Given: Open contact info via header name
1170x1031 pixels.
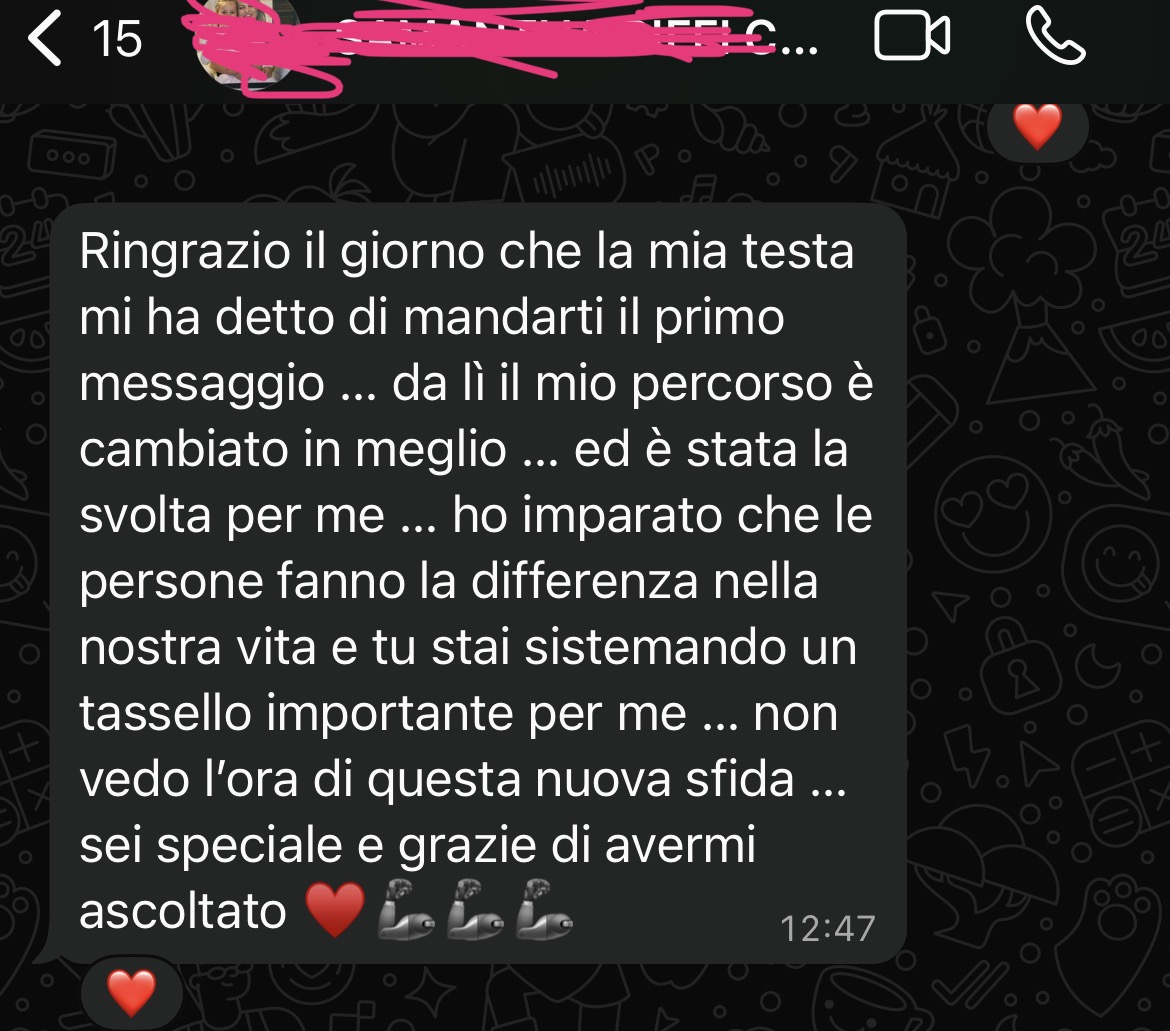Looking at the screenshot, I should 567,39.
